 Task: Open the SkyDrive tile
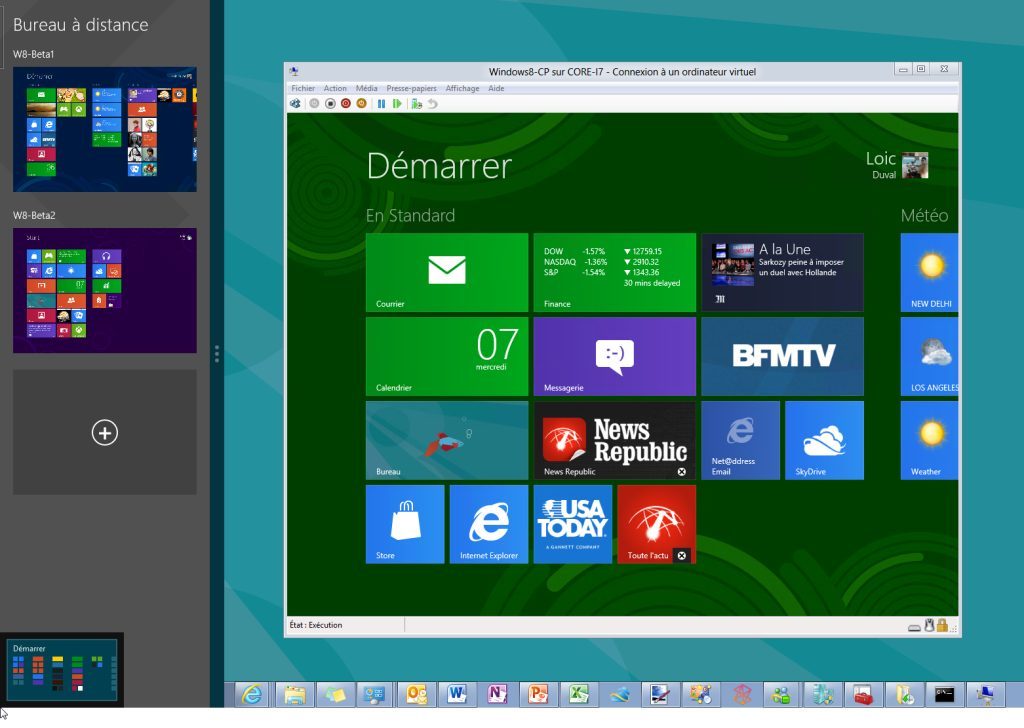[x=824, y=440]
